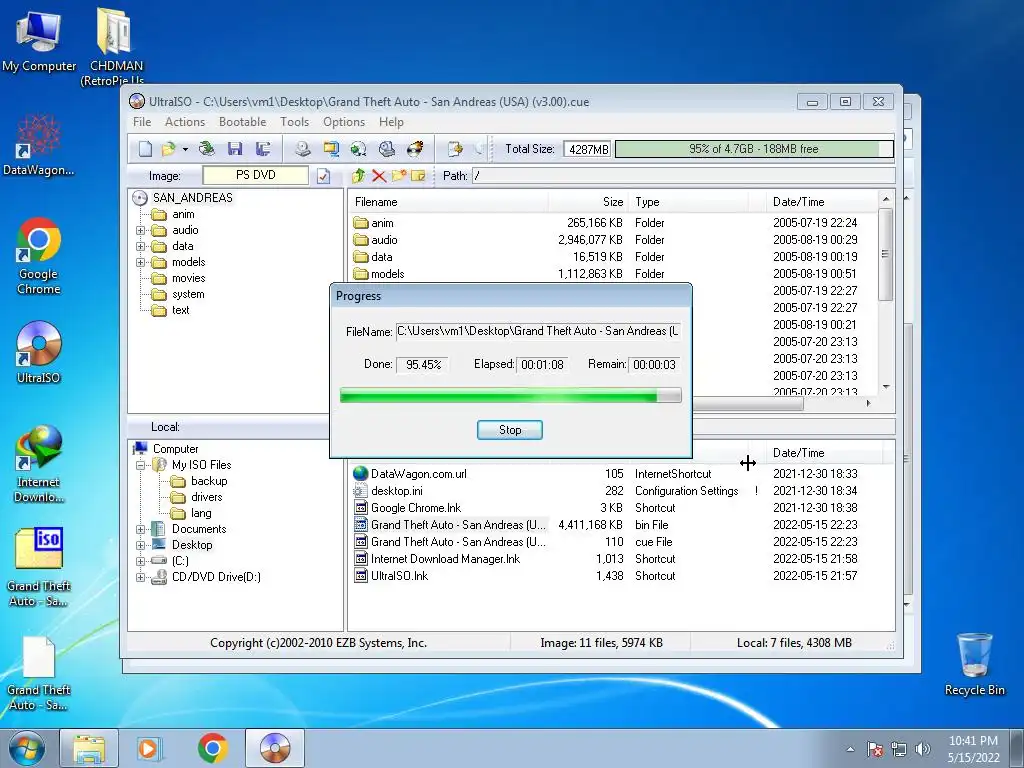The image size is (1024, 768).
Task: Collapse the My ISO Files tree node
Action: click(x=140, y=465)
